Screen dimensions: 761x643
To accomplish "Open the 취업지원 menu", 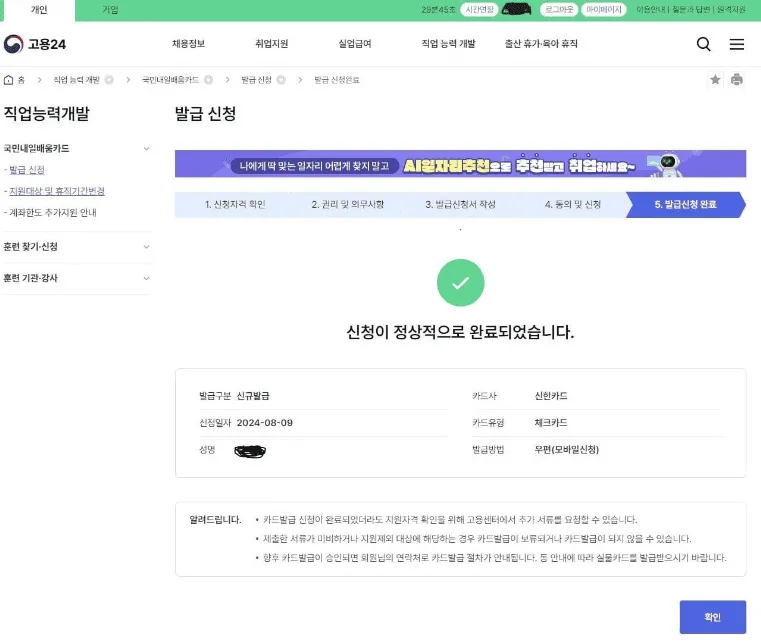I will click(271, 44).
